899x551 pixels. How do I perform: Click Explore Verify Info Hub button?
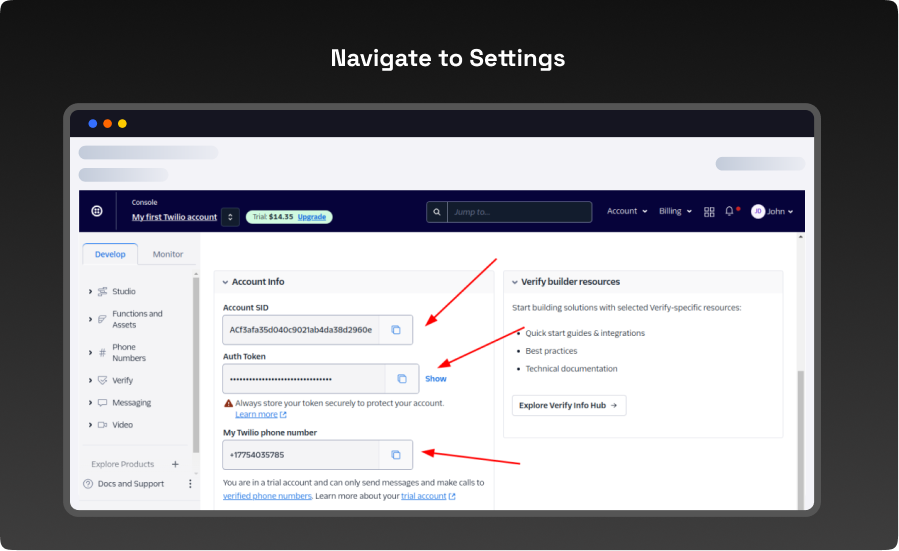(x=568, y=405)
